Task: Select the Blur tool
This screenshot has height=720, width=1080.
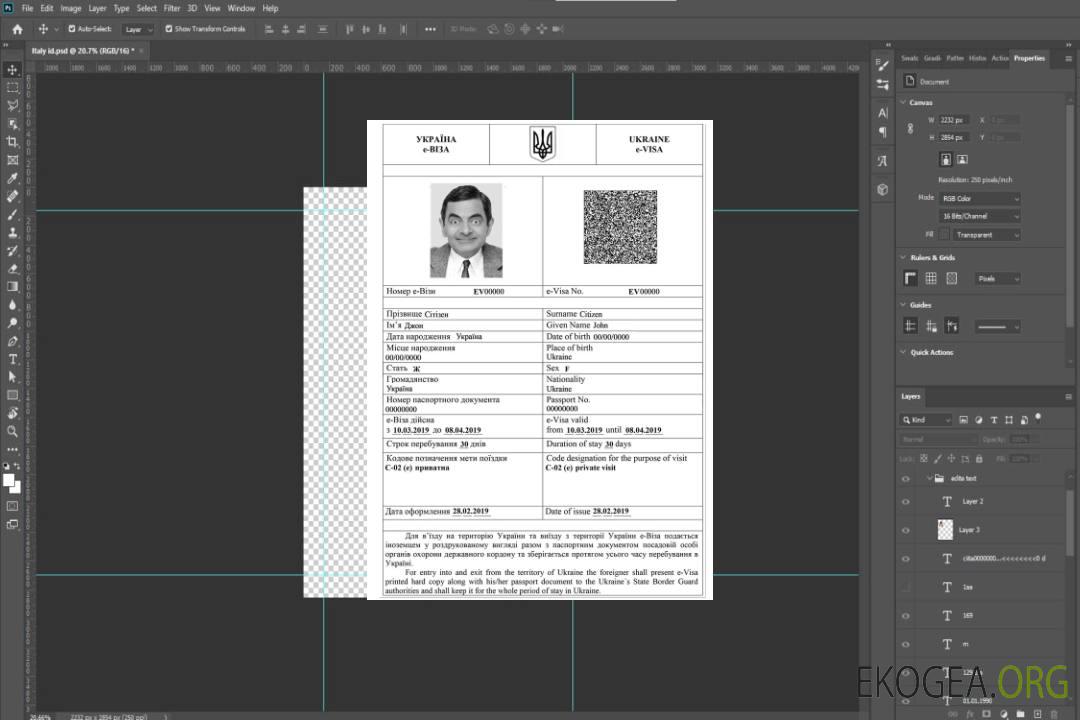Action: coord(12,305)
